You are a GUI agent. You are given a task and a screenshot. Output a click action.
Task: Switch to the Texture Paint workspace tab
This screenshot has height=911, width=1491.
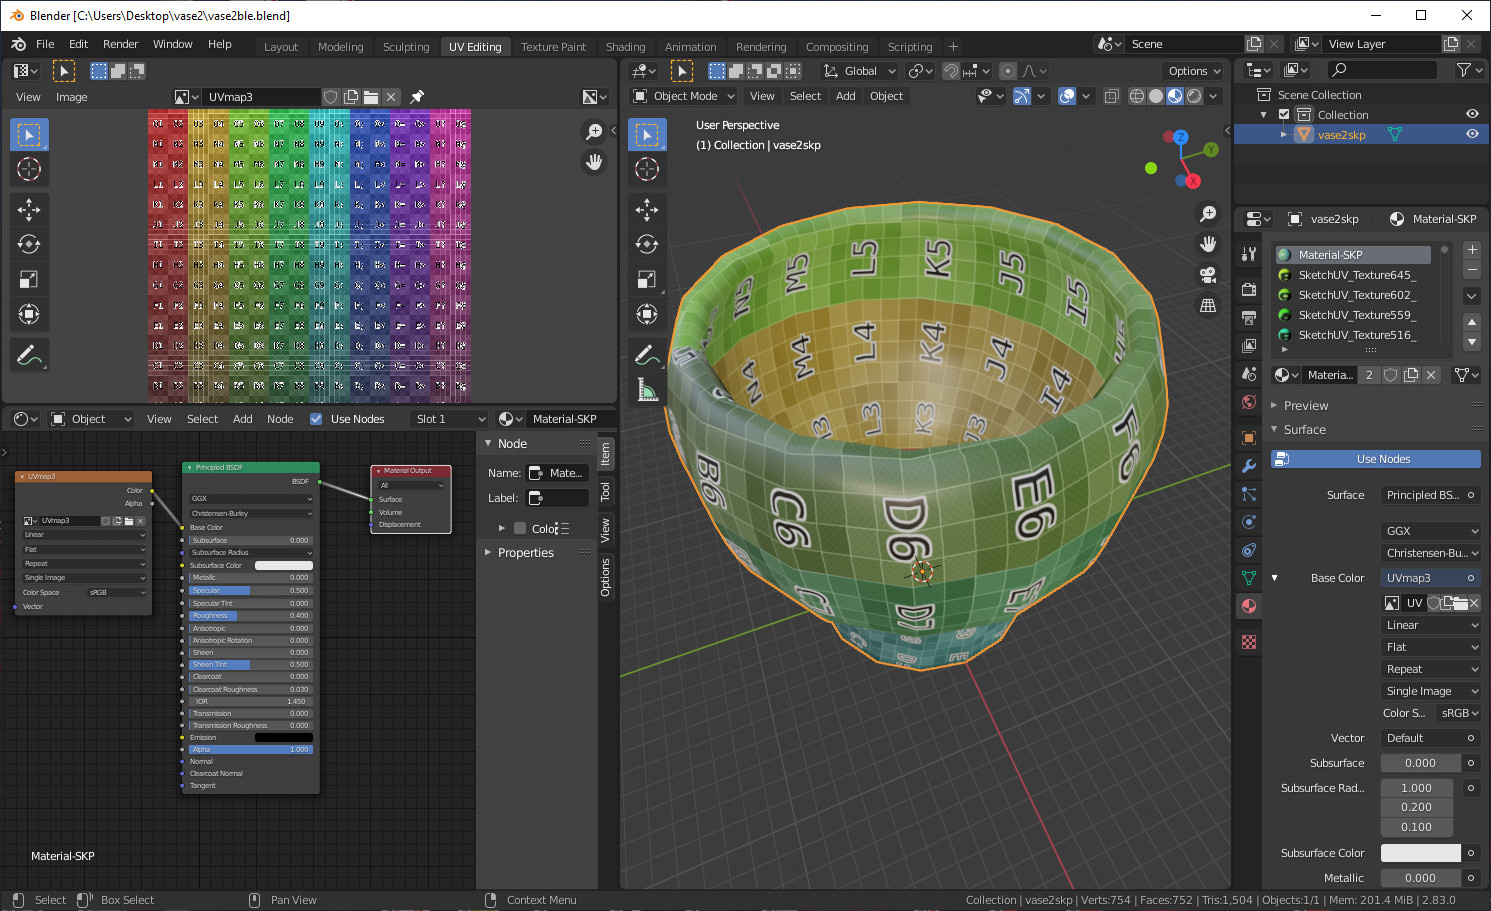[553, 47]
